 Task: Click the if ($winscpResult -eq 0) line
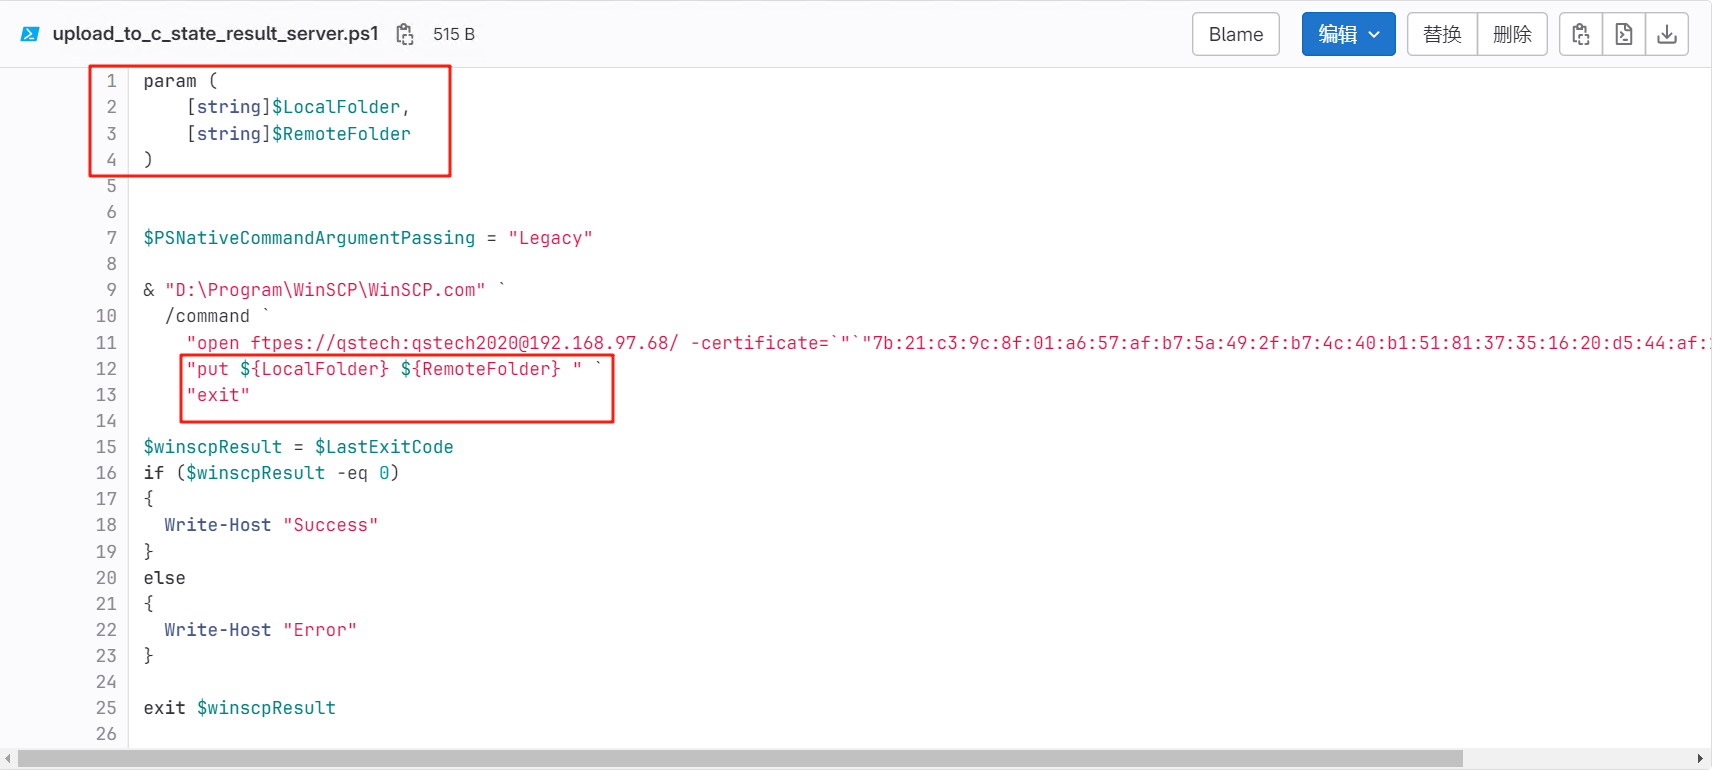pos(271,473)
